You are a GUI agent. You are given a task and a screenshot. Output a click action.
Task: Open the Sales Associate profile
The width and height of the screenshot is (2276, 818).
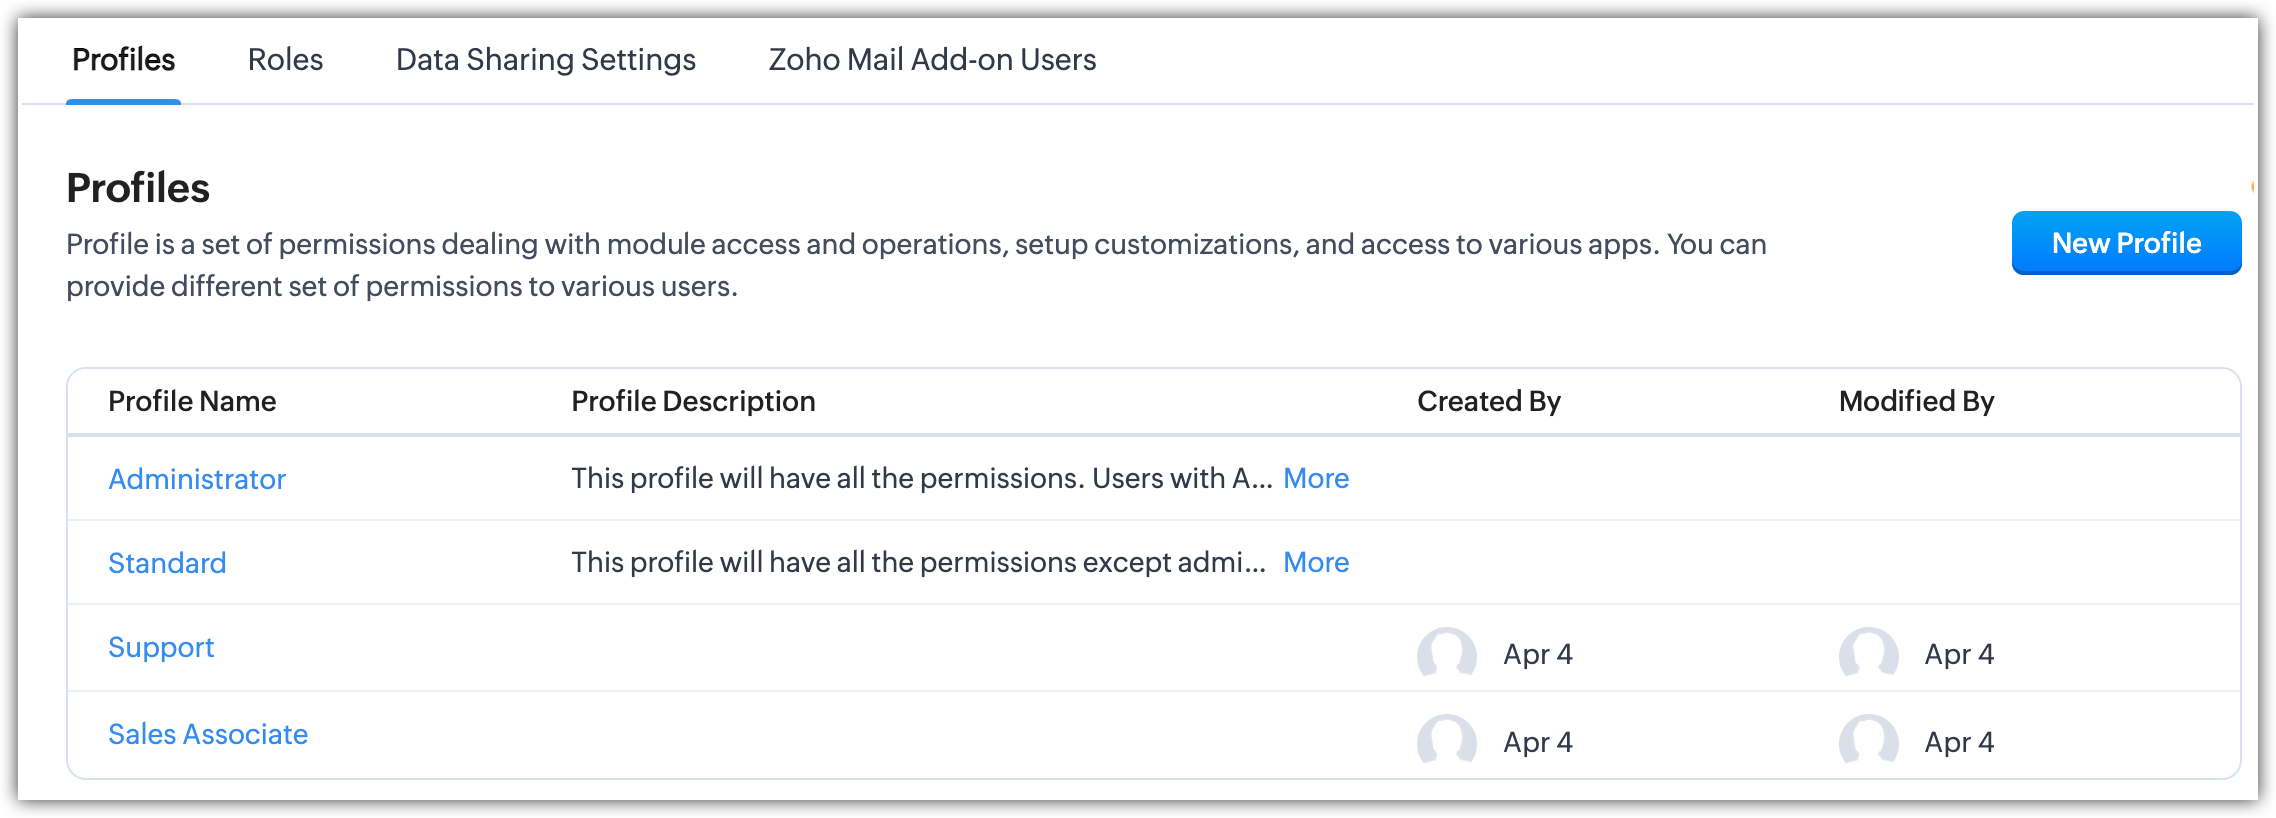click(208, 735)
